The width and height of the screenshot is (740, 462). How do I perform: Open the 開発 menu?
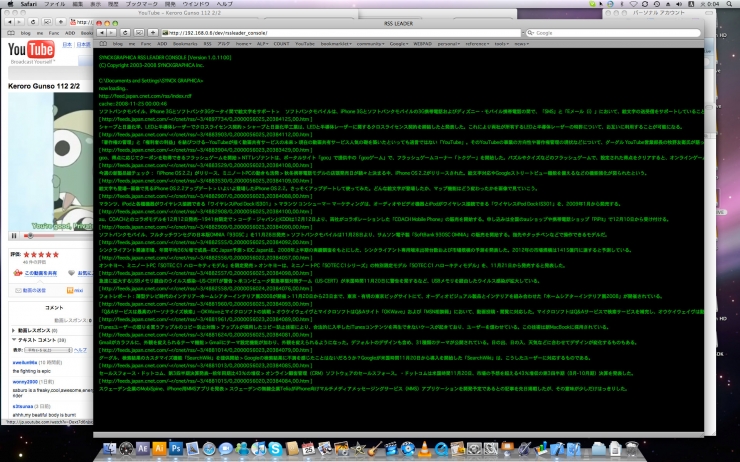point(170,4)
